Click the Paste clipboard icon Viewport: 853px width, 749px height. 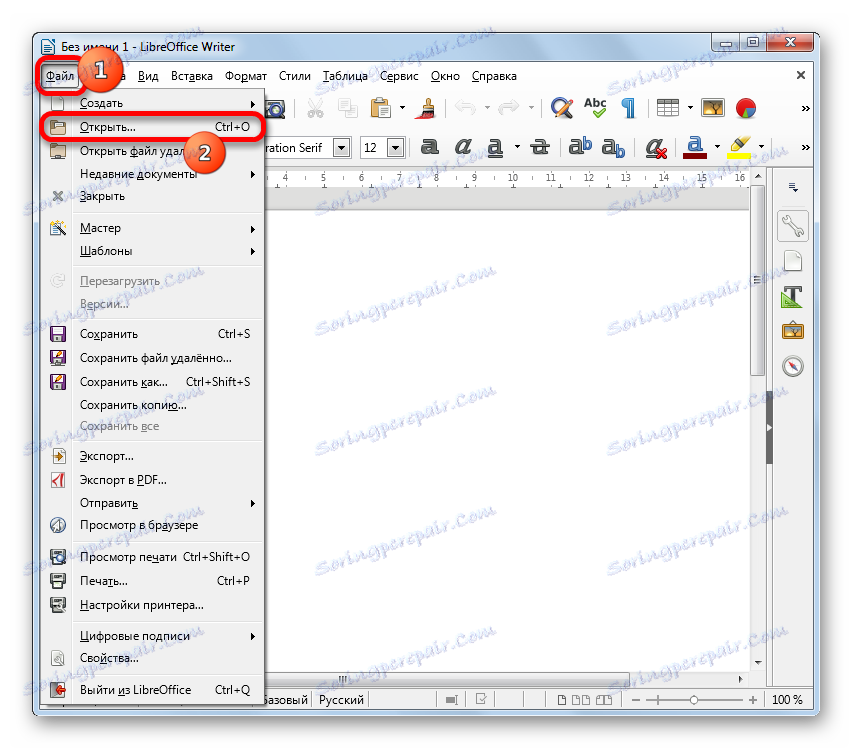pyautogui.click(x=381, y=108)
